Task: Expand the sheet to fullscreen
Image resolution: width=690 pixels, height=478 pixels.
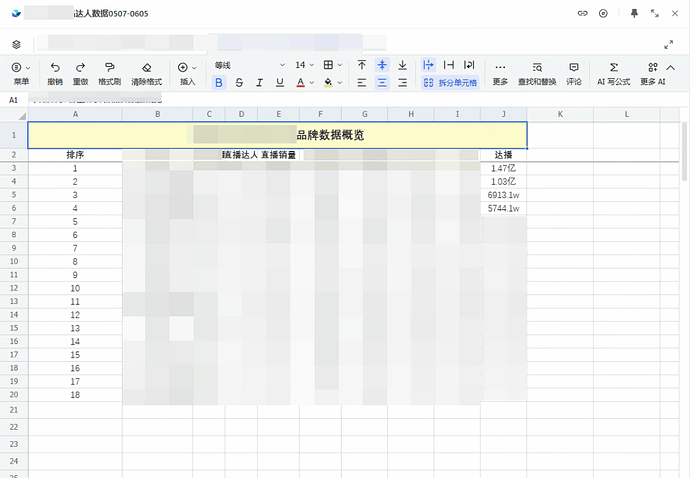Action: coord(668,44)
